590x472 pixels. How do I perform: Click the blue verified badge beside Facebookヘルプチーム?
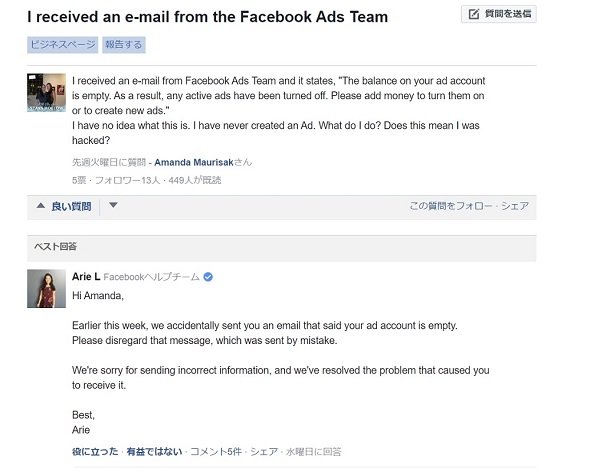208,277
